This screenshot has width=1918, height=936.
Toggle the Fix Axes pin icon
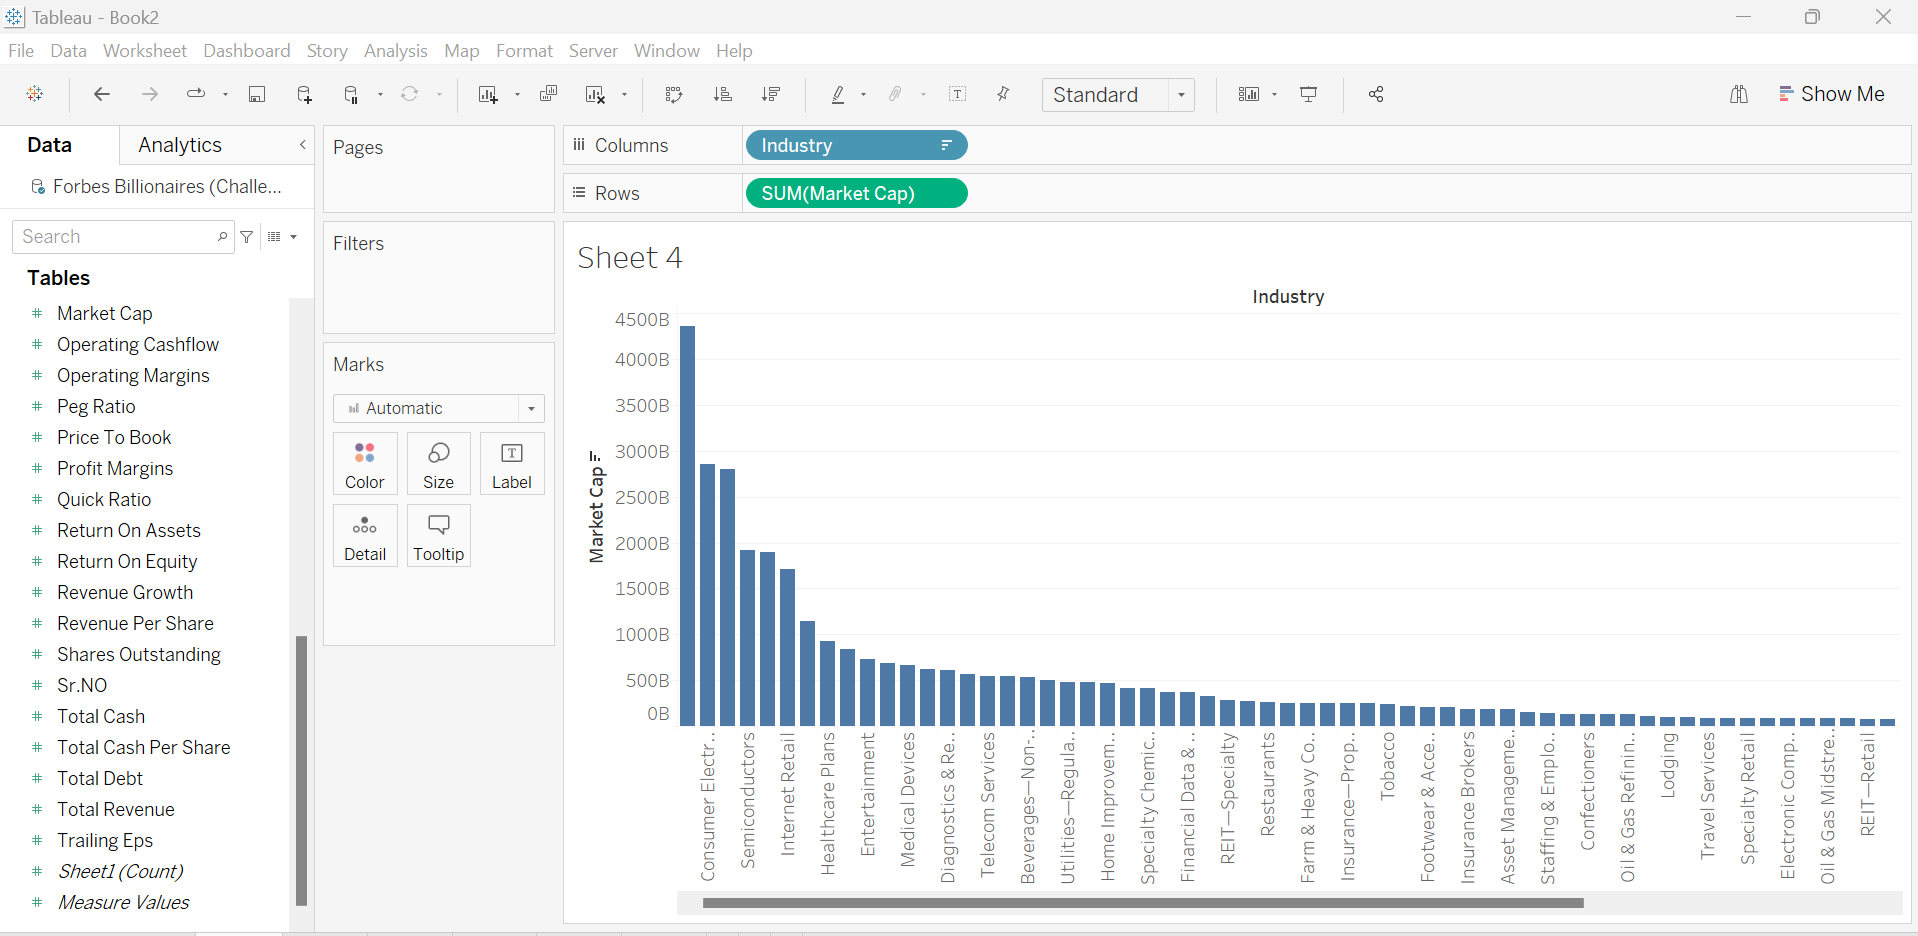click(1003, 94)
